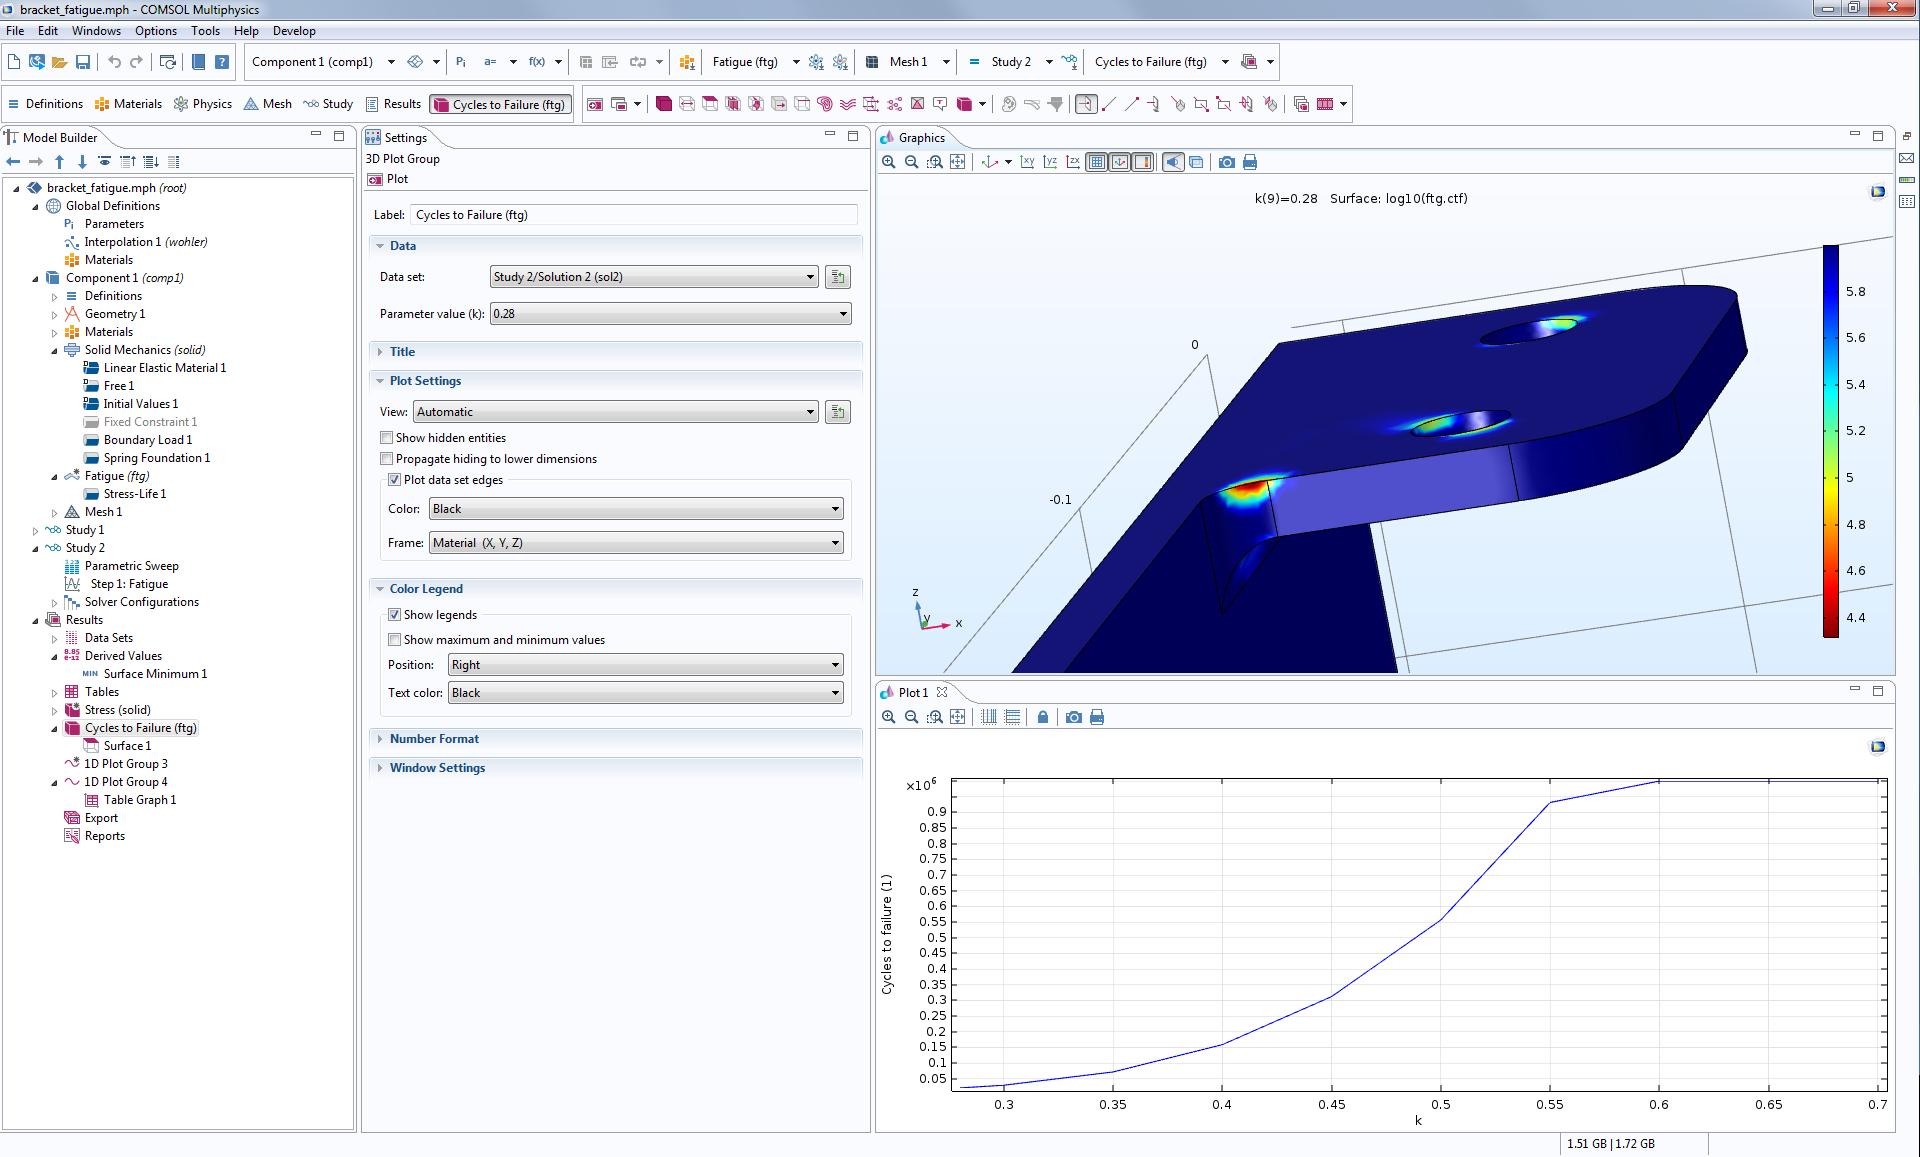
Task: Print the Graphics window
Action: (1249, 162)
